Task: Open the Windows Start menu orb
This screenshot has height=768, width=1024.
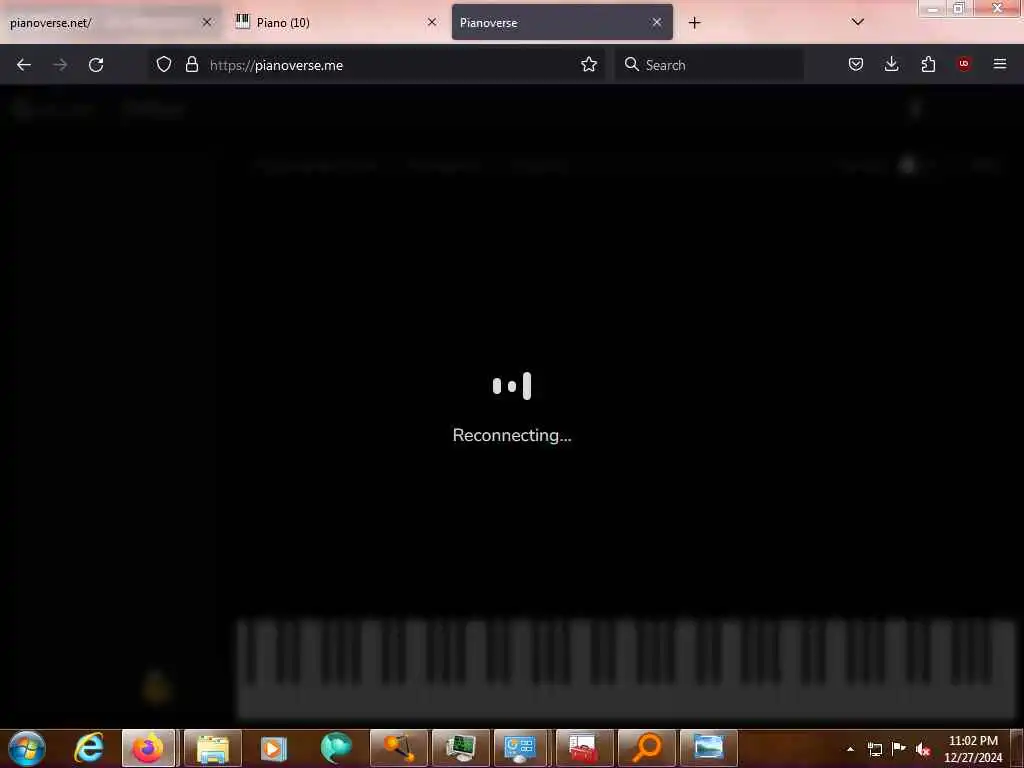Action: (27, 748)
